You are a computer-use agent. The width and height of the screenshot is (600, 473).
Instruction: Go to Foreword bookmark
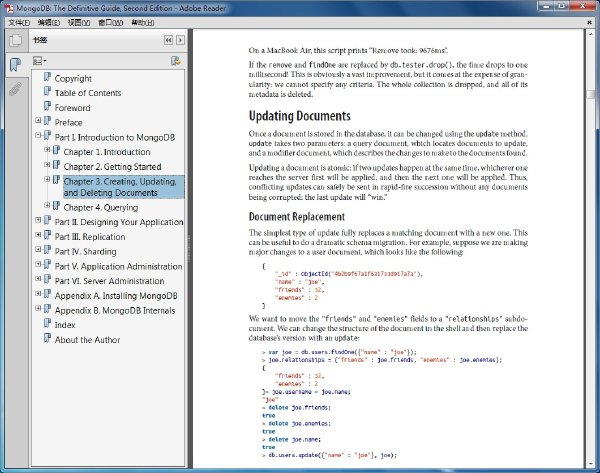pos(72,108)
